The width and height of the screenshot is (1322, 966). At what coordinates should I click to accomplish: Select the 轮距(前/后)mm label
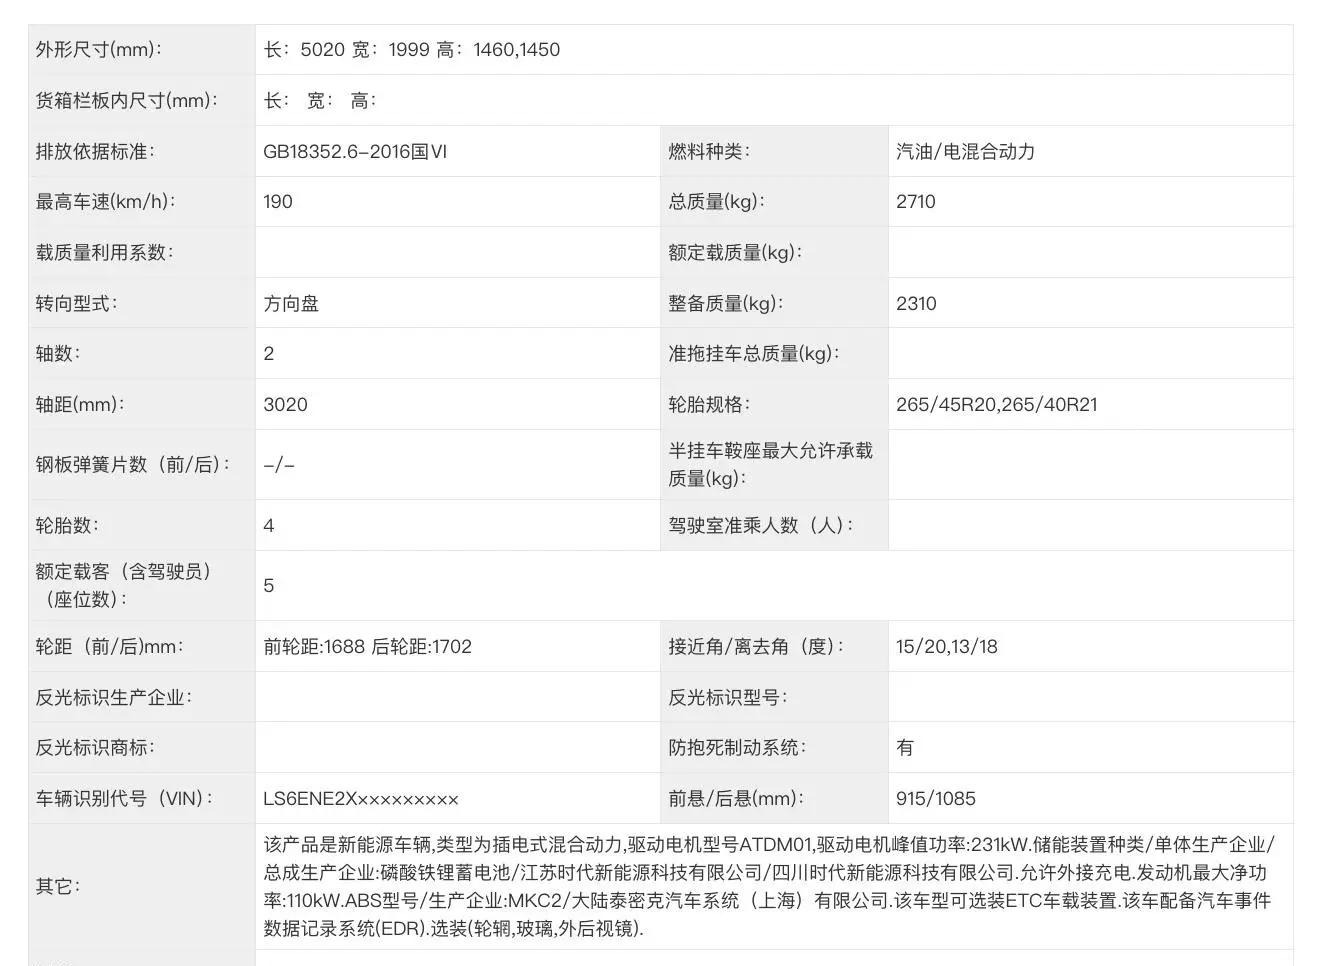click(109, 647)
